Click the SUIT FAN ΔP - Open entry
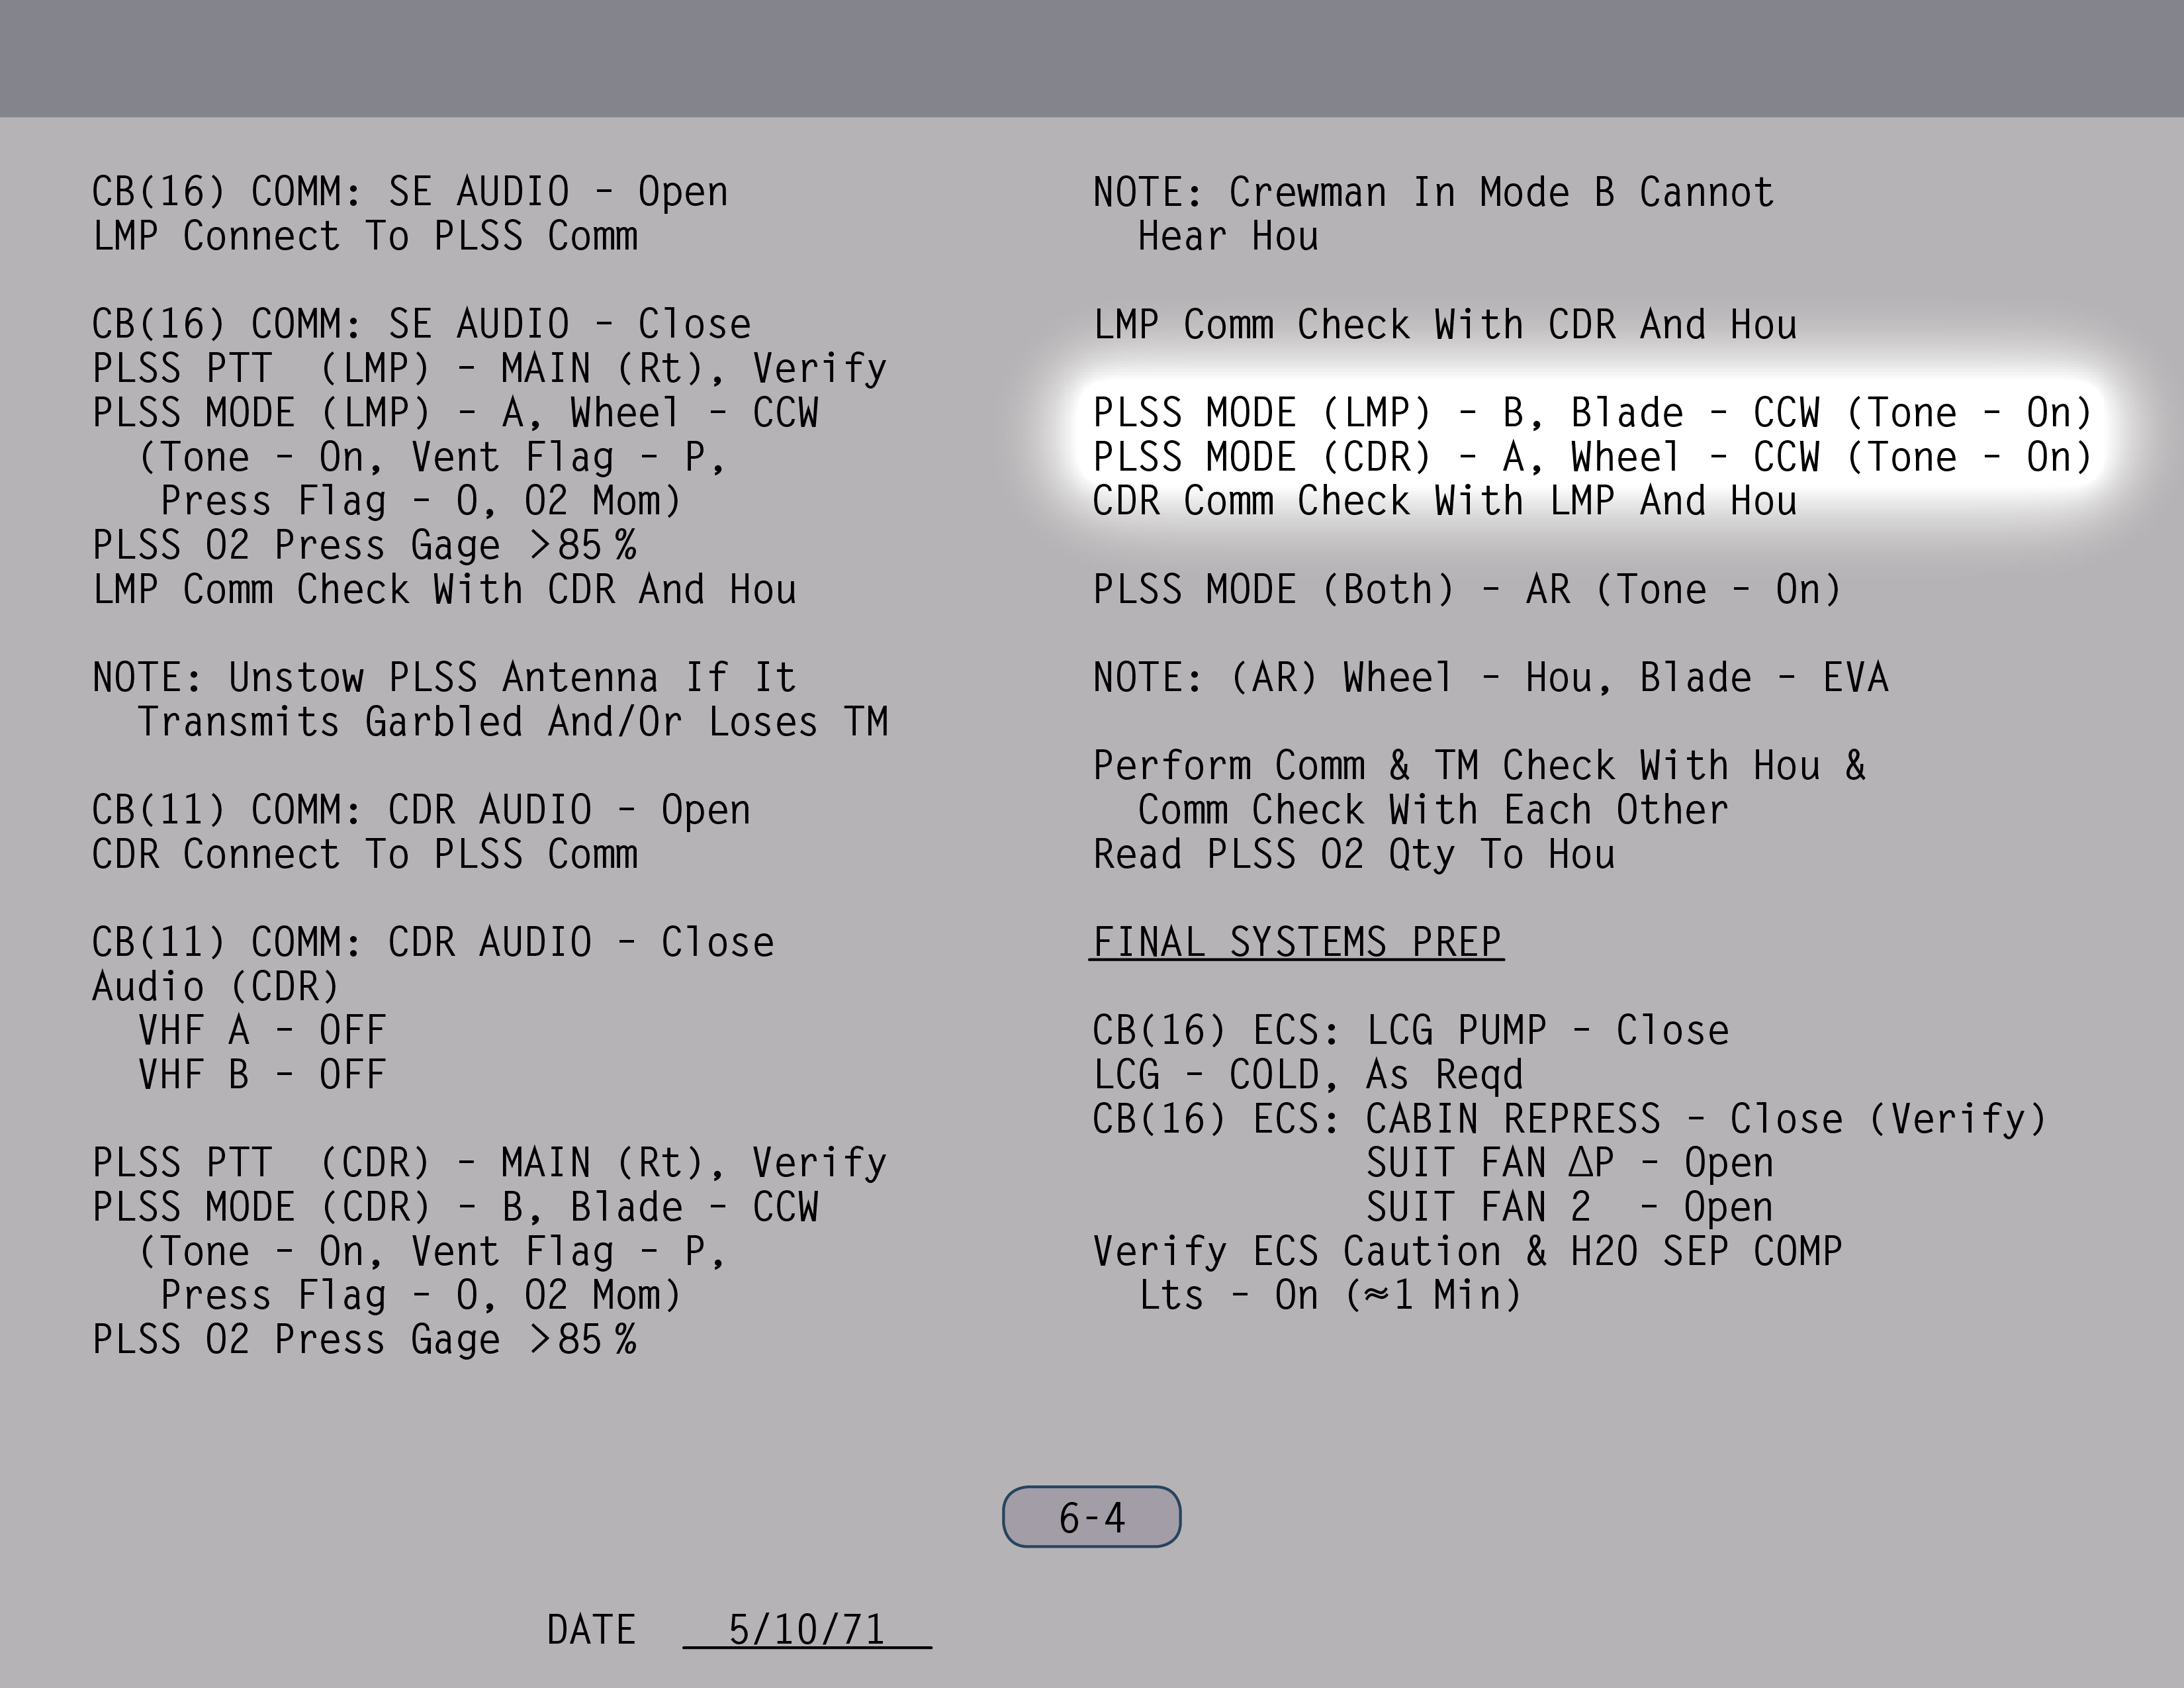 (x=1569, y=1162)
